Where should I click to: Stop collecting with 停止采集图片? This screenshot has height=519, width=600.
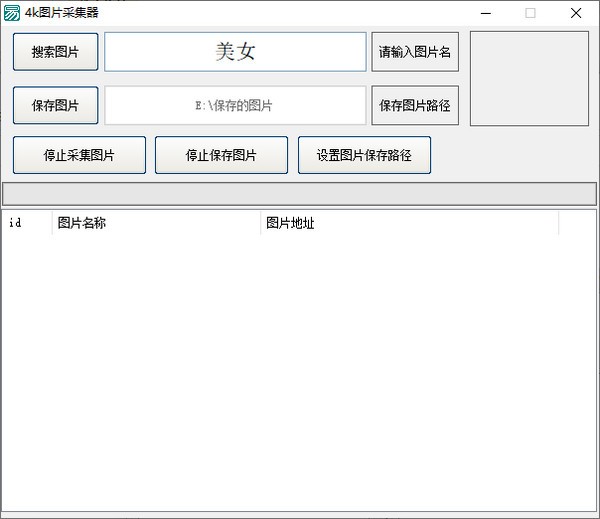79,155
